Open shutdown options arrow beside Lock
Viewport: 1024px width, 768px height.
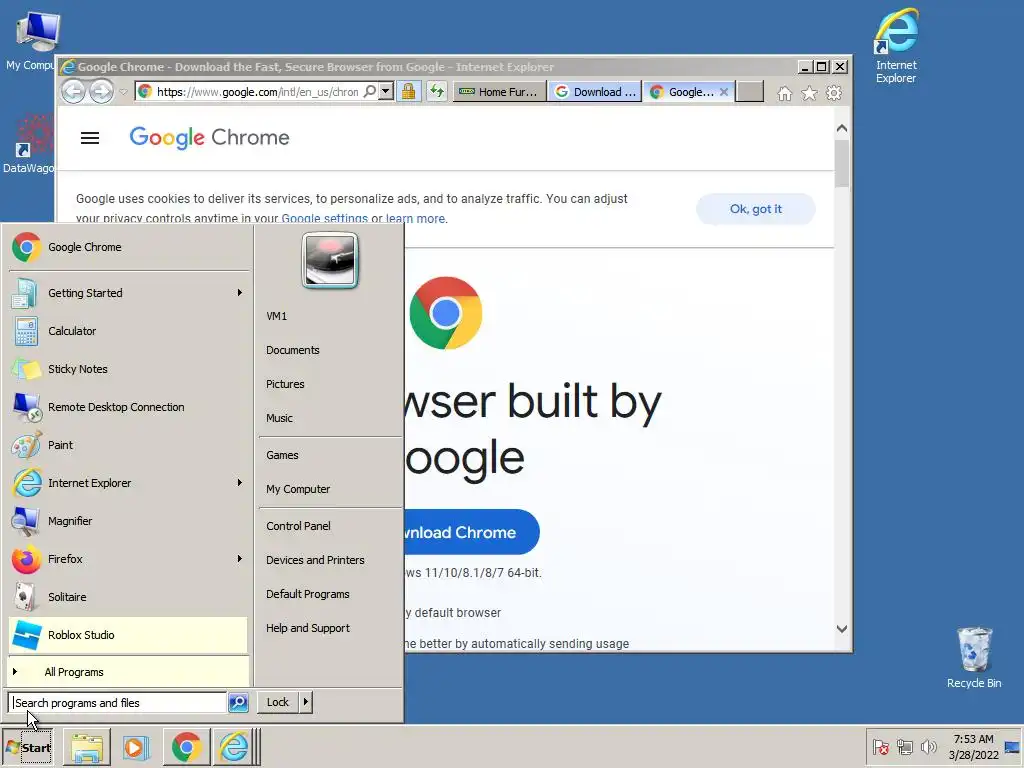(x=306, y=703)
